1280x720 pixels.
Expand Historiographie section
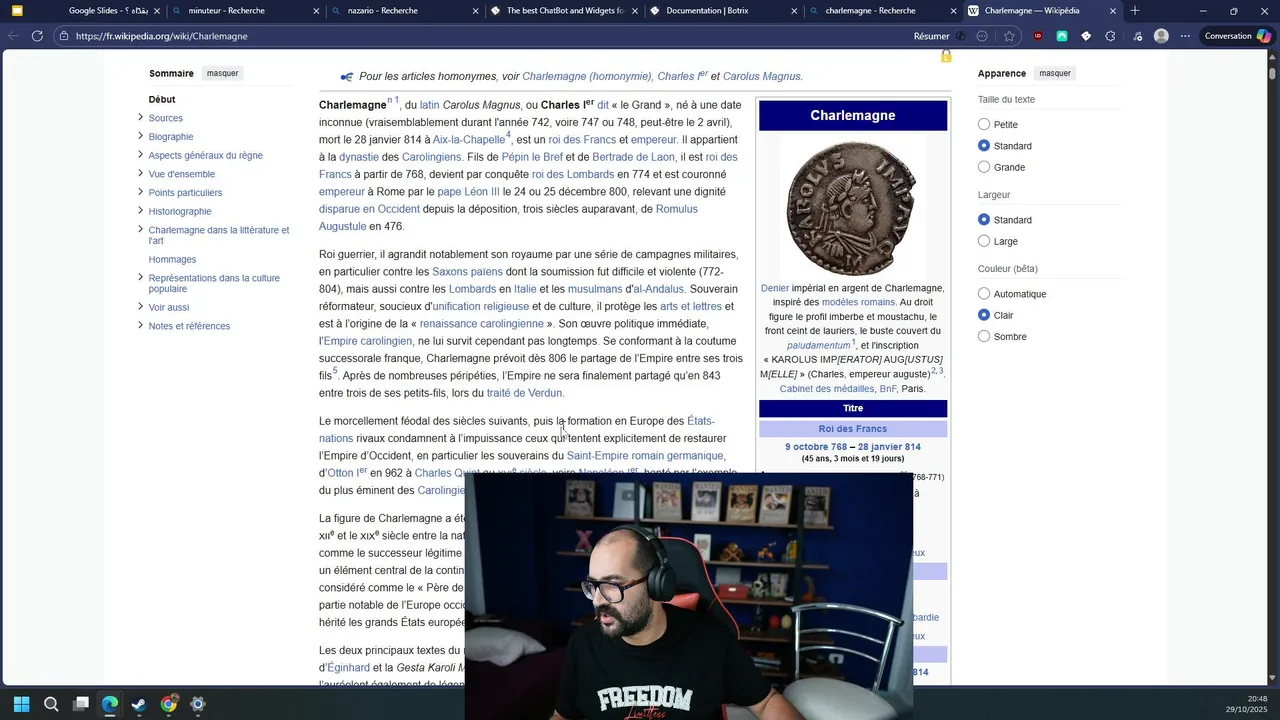[140, 211]
